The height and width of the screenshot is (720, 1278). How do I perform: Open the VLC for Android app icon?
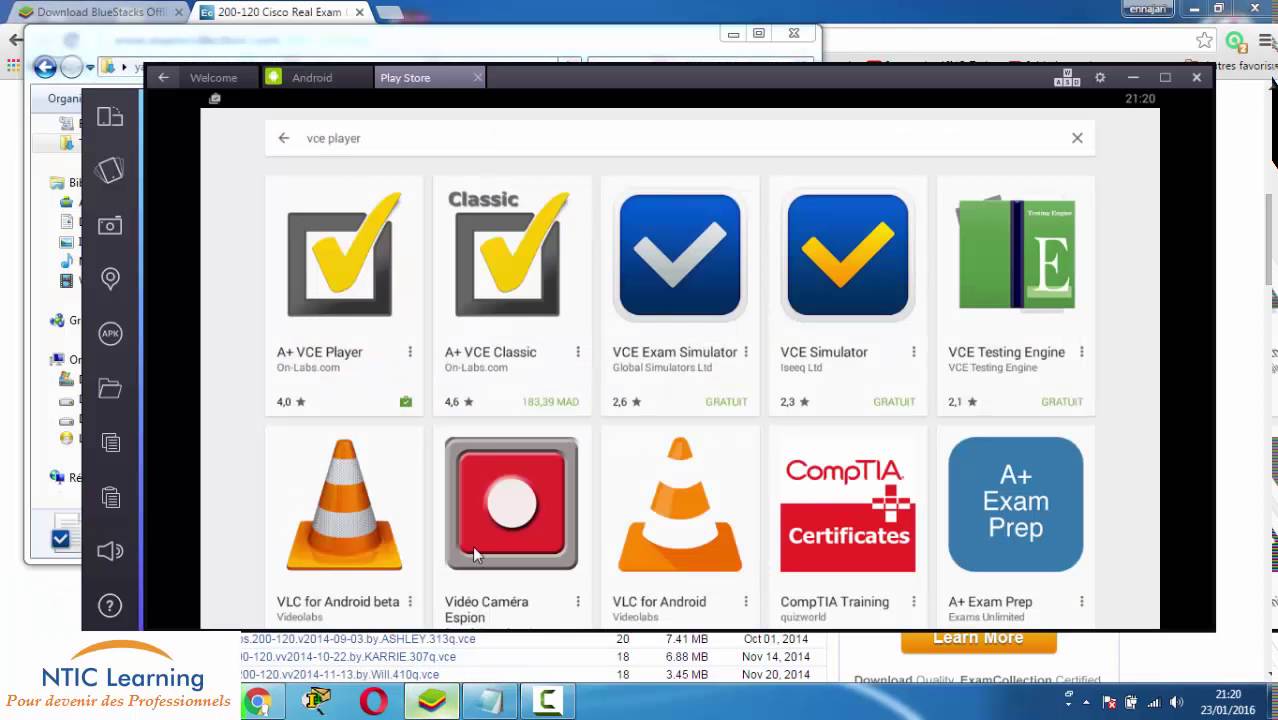[x=680, y=505]
